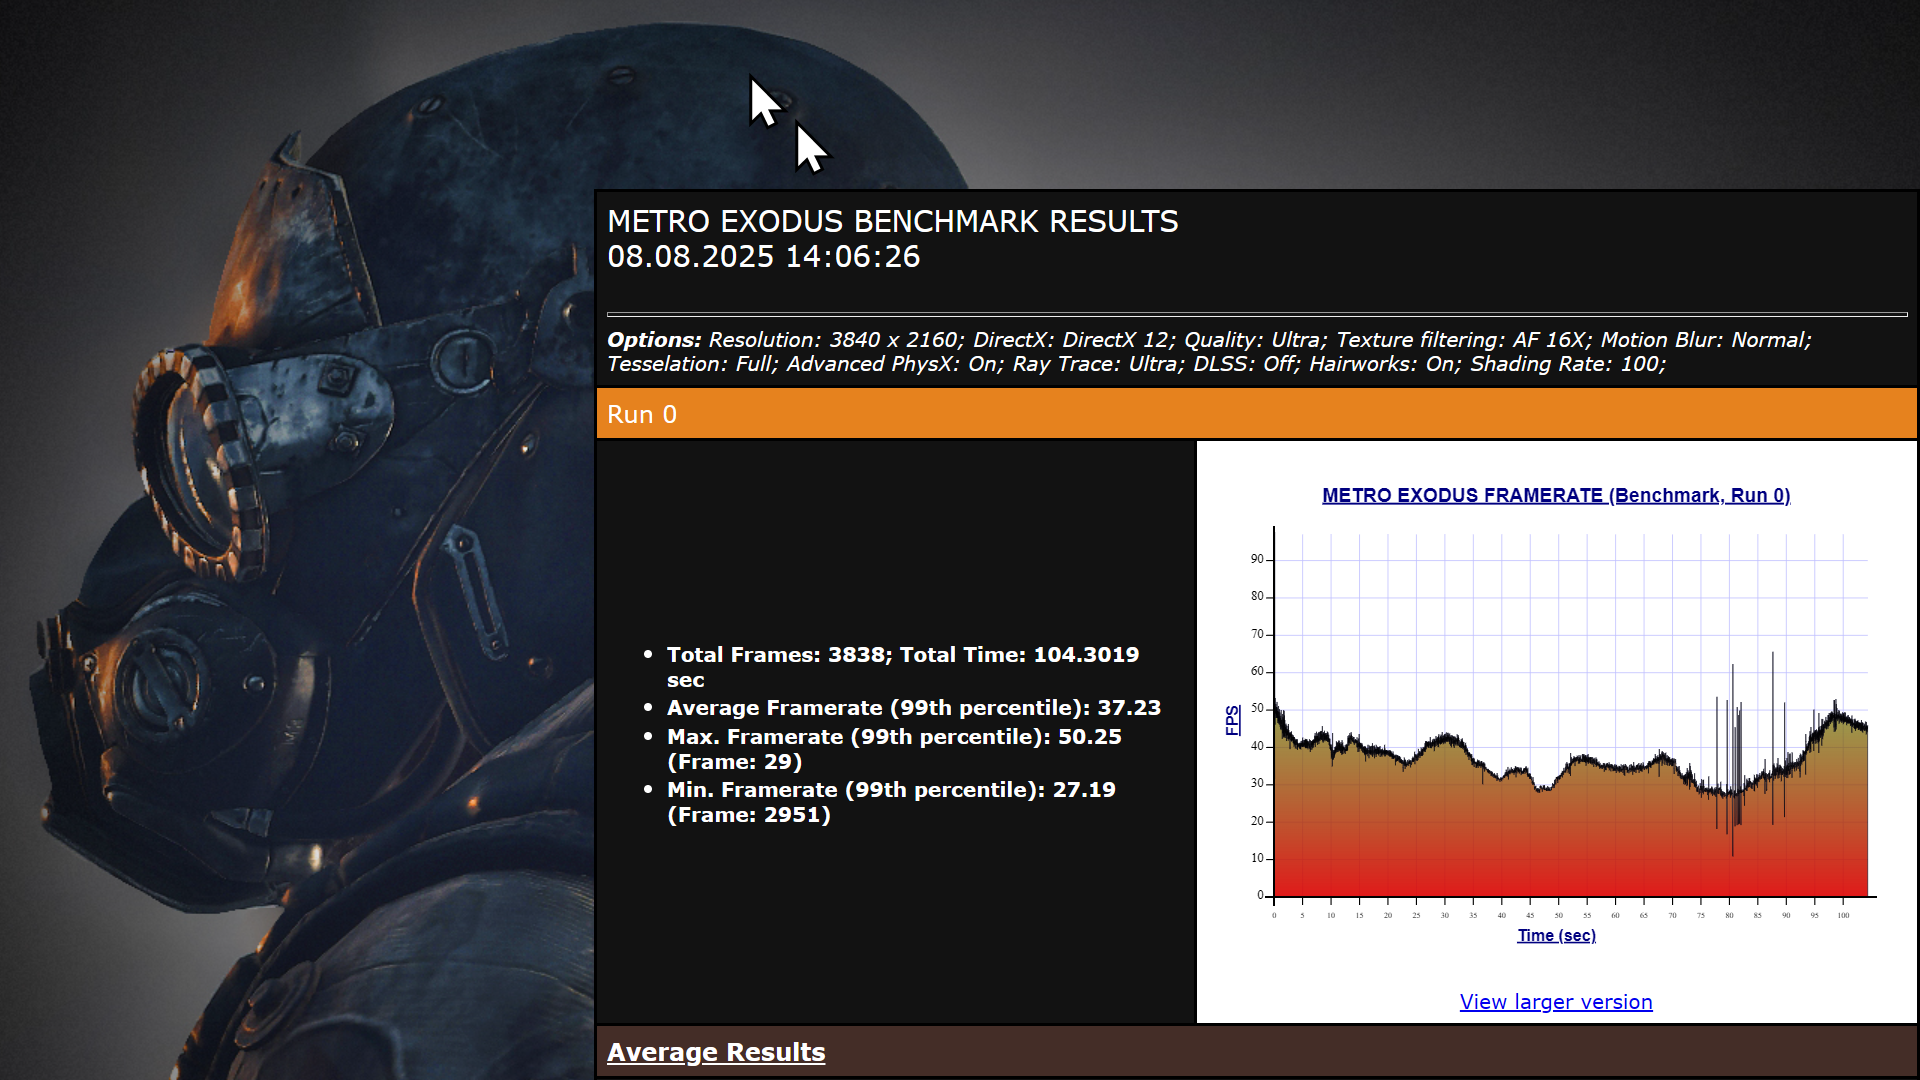The image size is (1920, 1080).
Task: Click the Resolution: 3840 x 2160 option text
Action: click(x=834, y=340)
